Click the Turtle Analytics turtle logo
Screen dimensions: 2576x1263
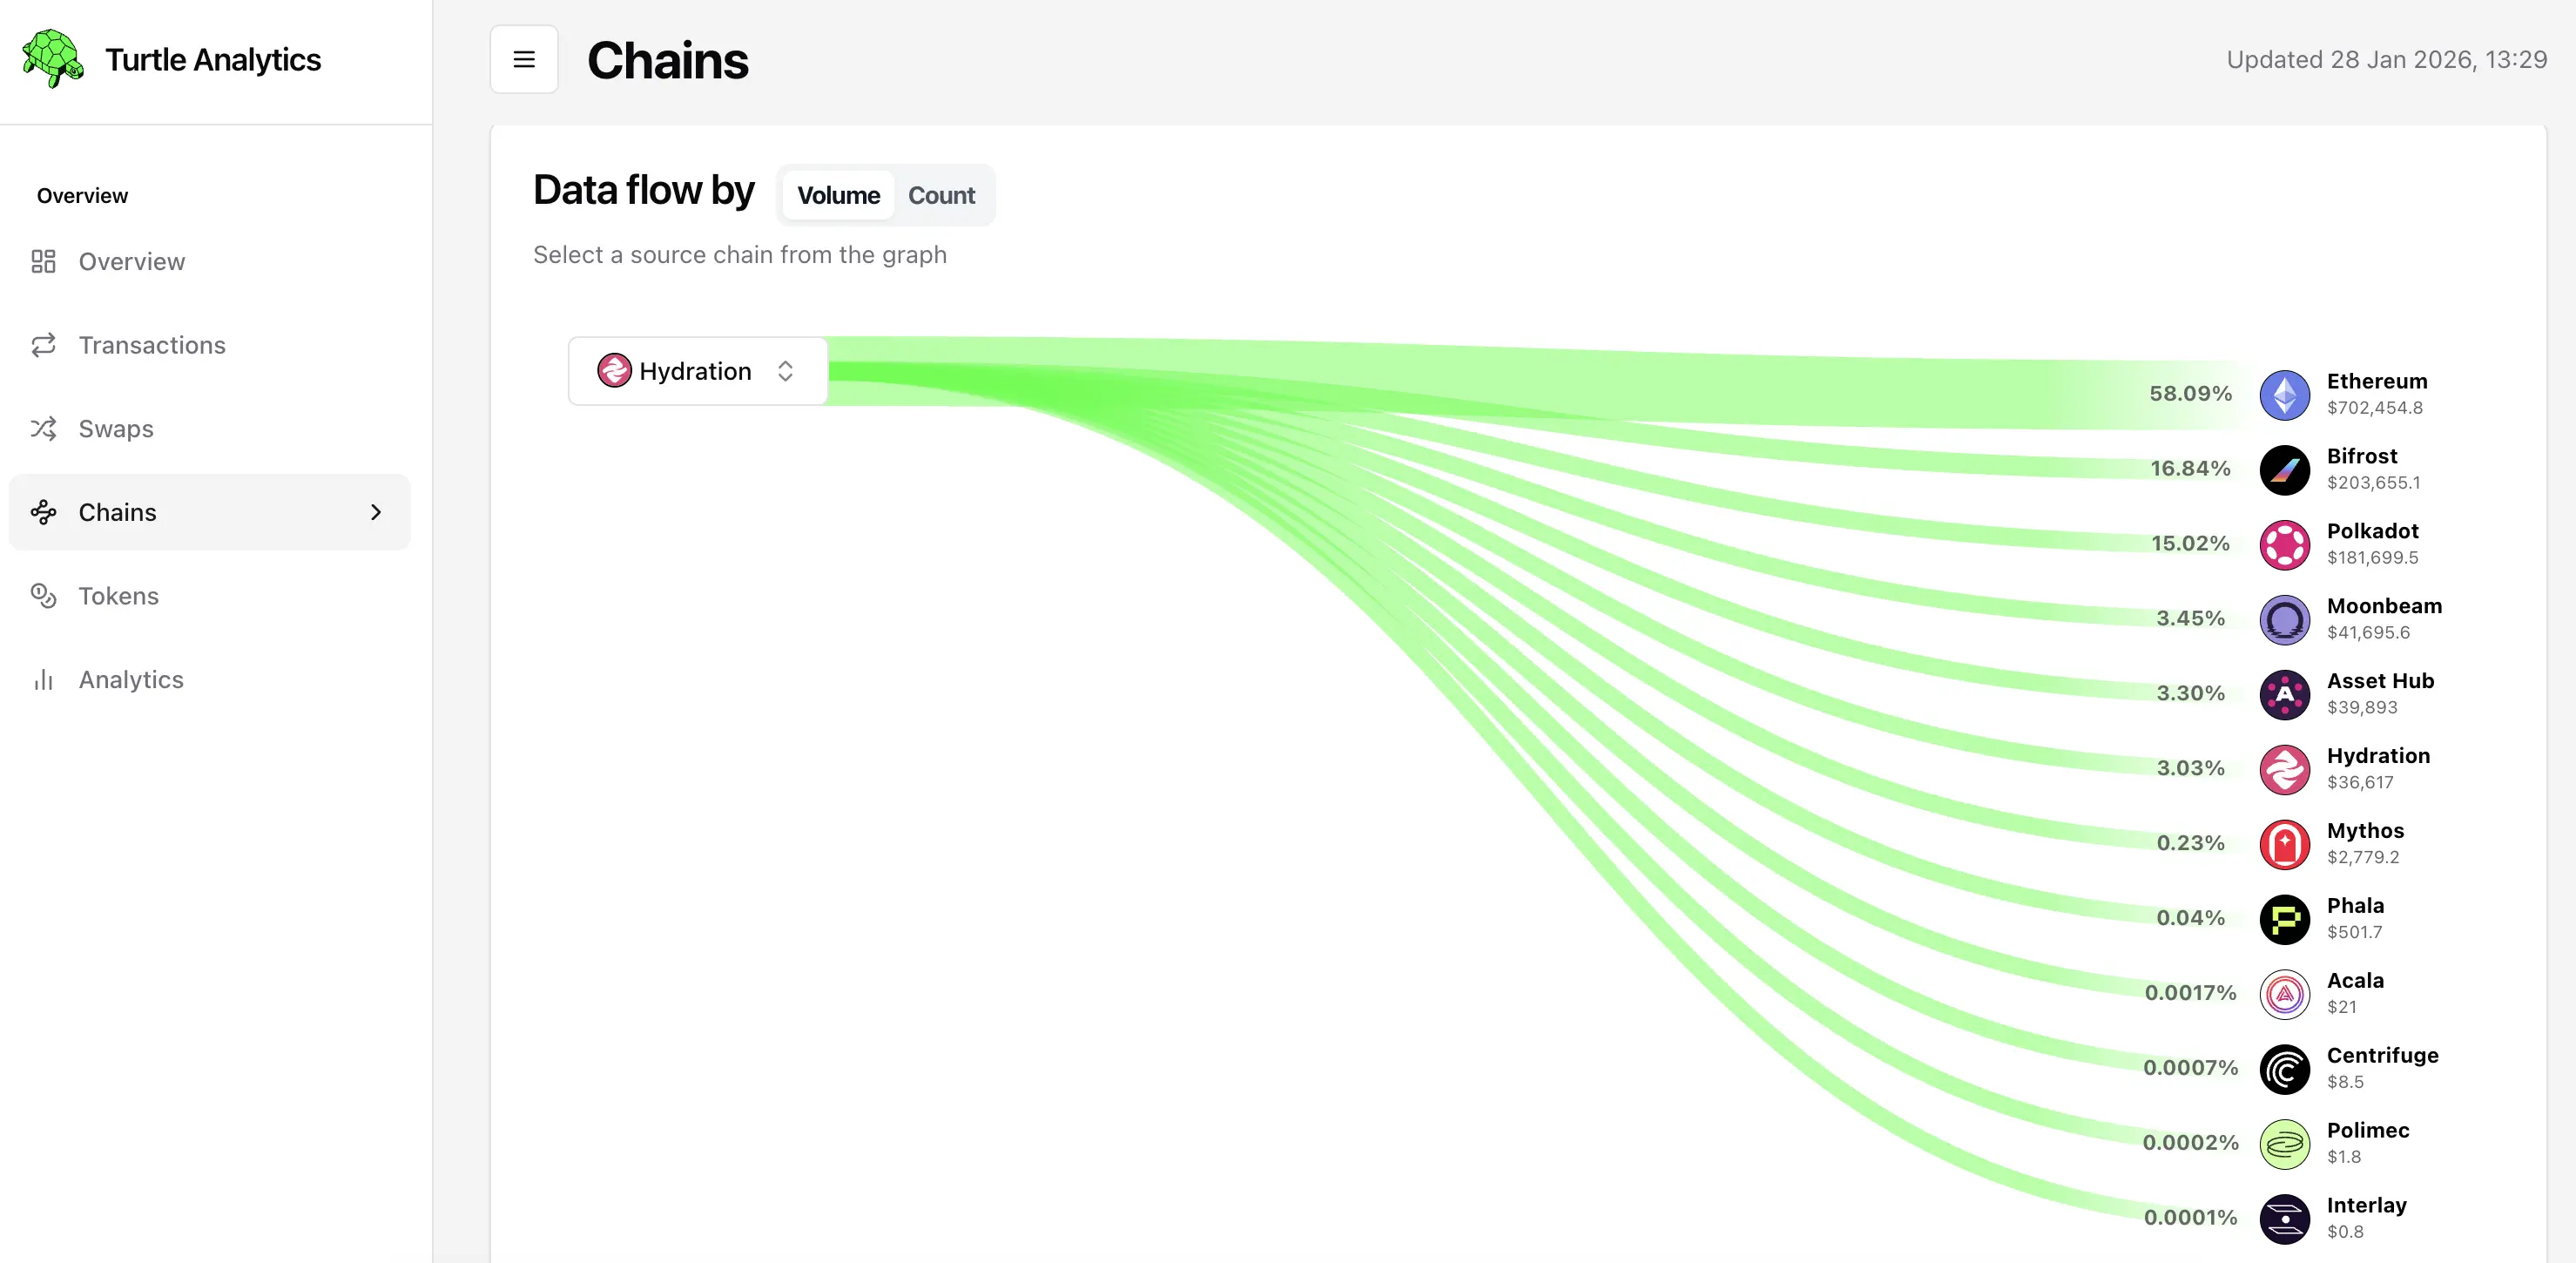coord(53,59)
